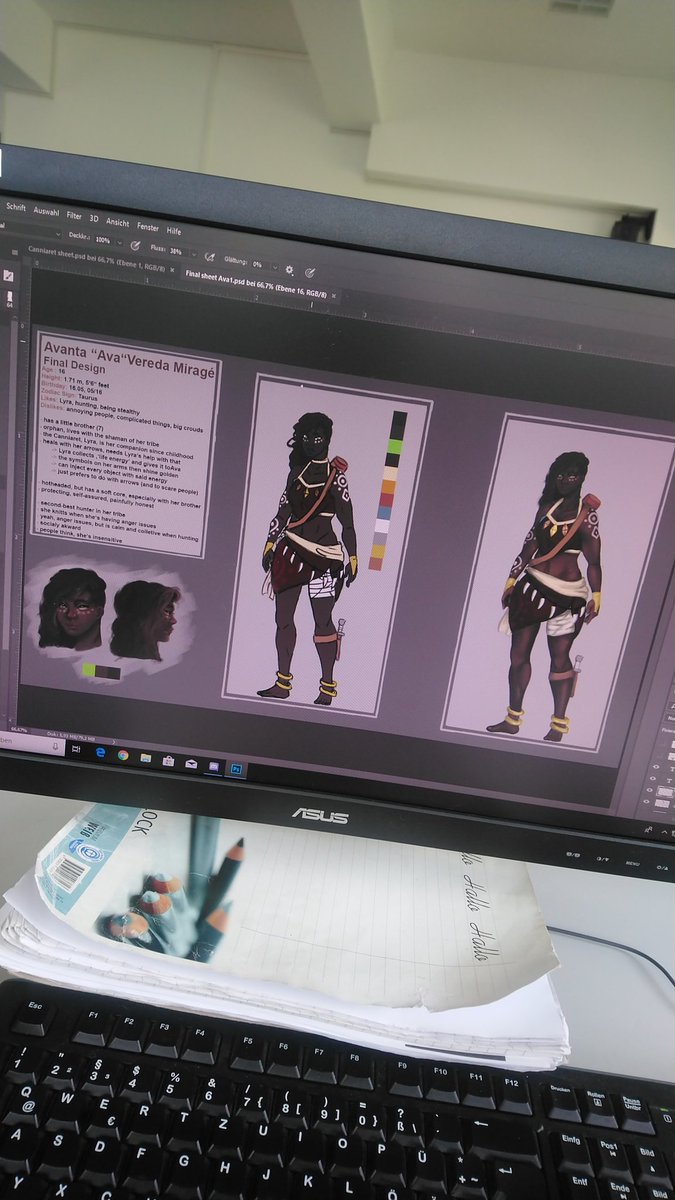This screenshot has height=1200, width=675.
Task: Show hidden system tray icons chevron
Action: 664,832
